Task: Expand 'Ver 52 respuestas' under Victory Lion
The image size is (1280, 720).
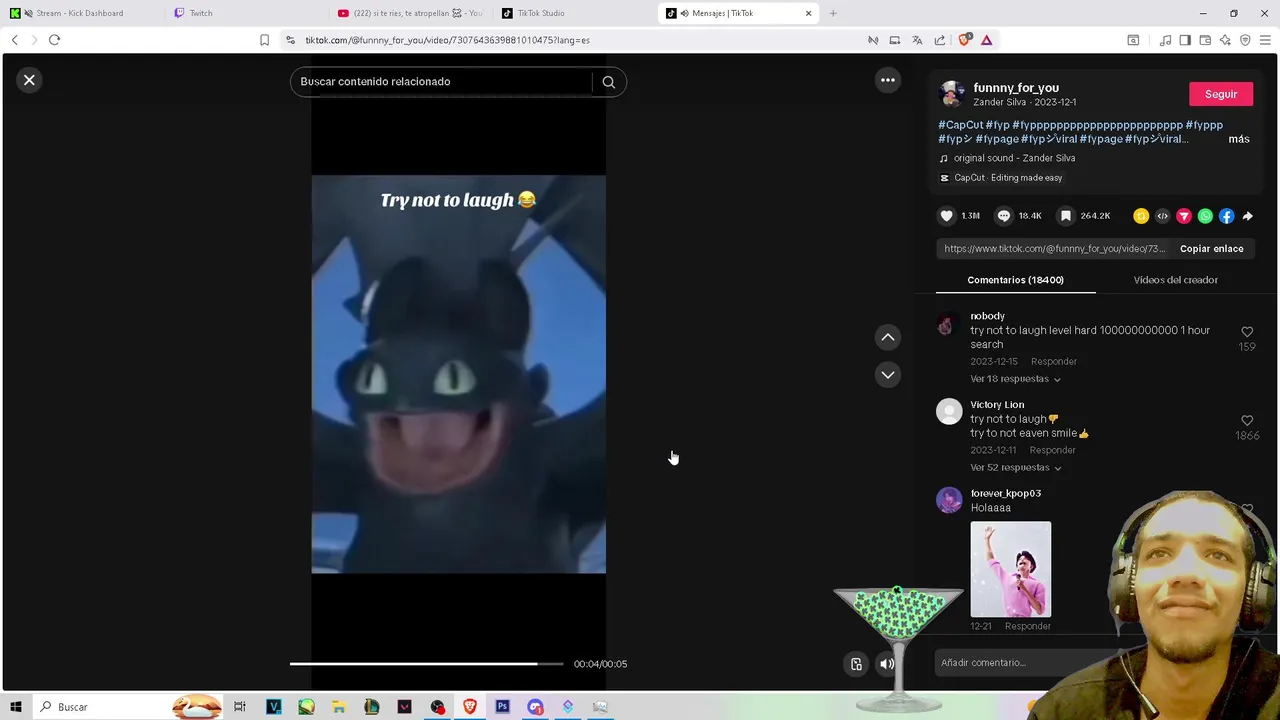Action: (x=1015, y=468)
